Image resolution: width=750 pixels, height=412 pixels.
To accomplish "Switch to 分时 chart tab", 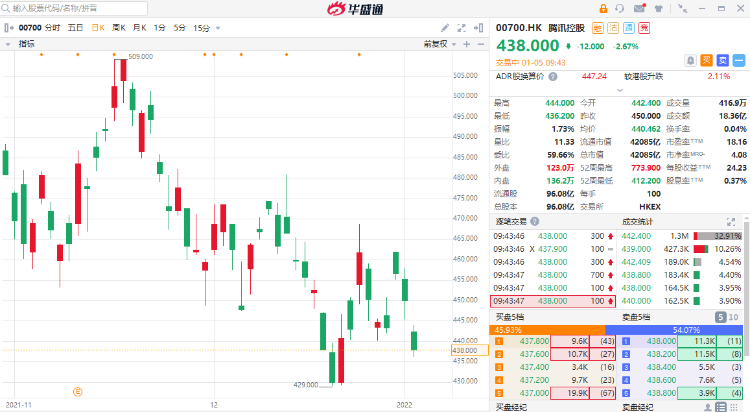I will coord(53,28).
